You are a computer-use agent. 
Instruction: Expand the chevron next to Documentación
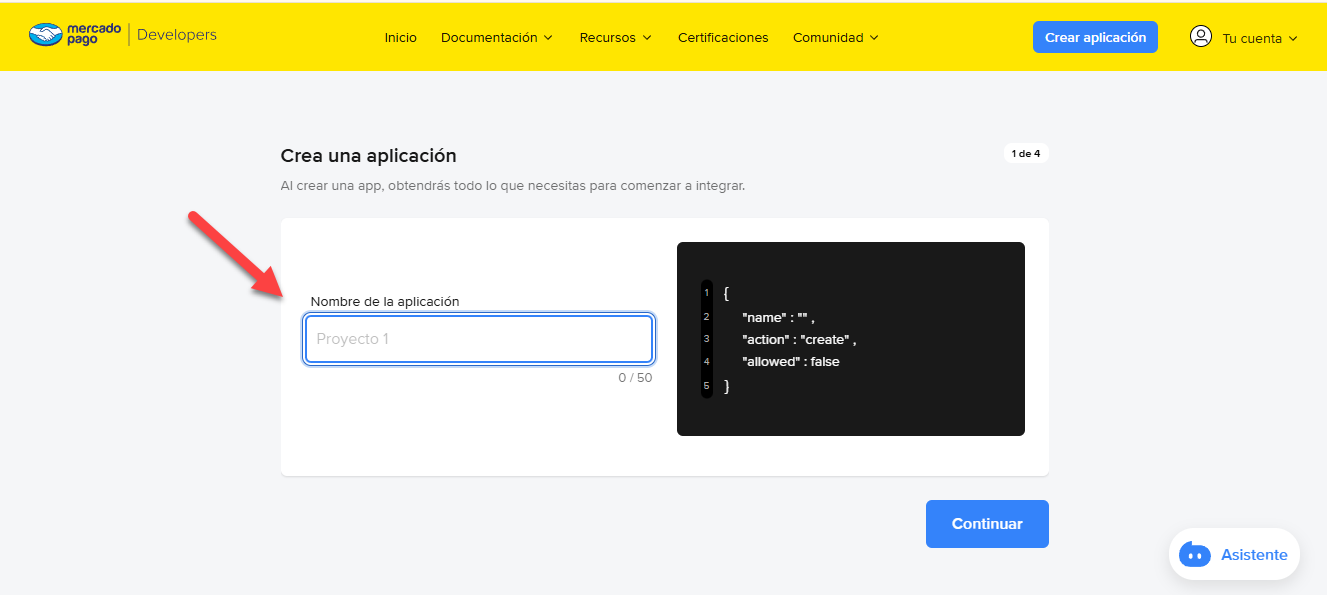pos(548,38)
